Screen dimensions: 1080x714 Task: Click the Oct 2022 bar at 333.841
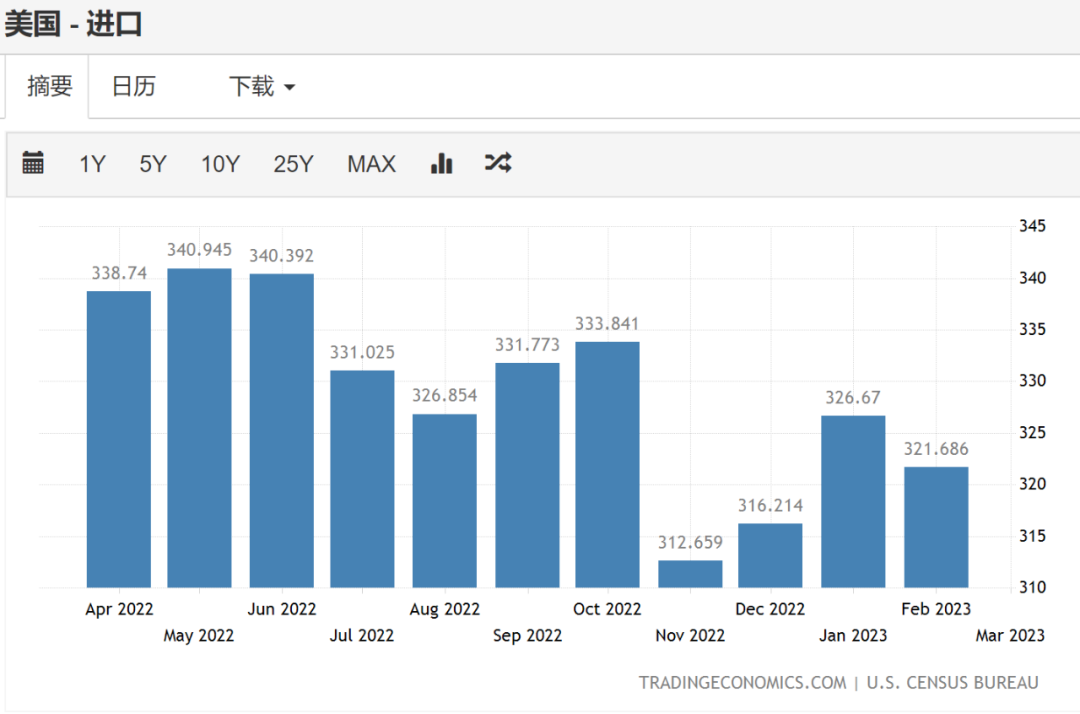click(608, 465)
